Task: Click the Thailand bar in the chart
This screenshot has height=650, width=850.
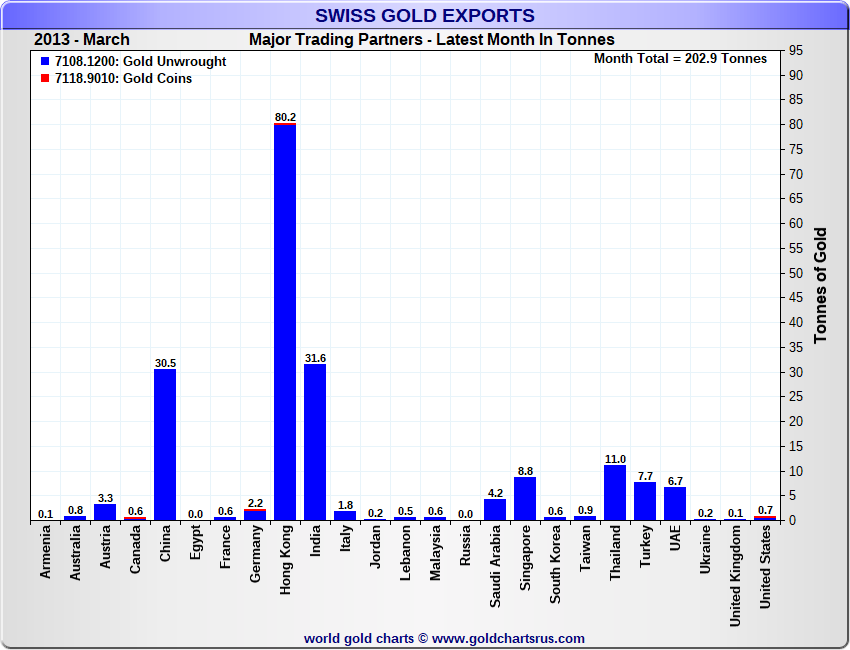Action: 615,493
